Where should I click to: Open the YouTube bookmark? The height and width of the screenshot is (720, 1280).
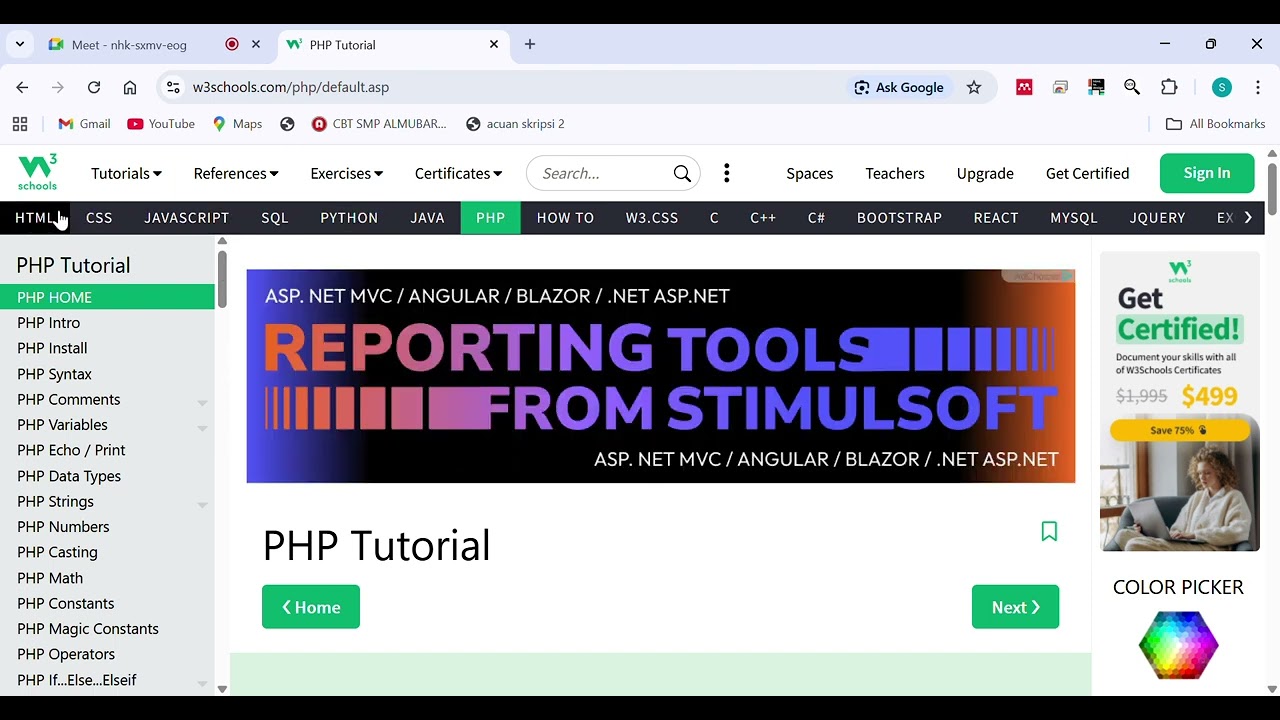coord(161,124)
